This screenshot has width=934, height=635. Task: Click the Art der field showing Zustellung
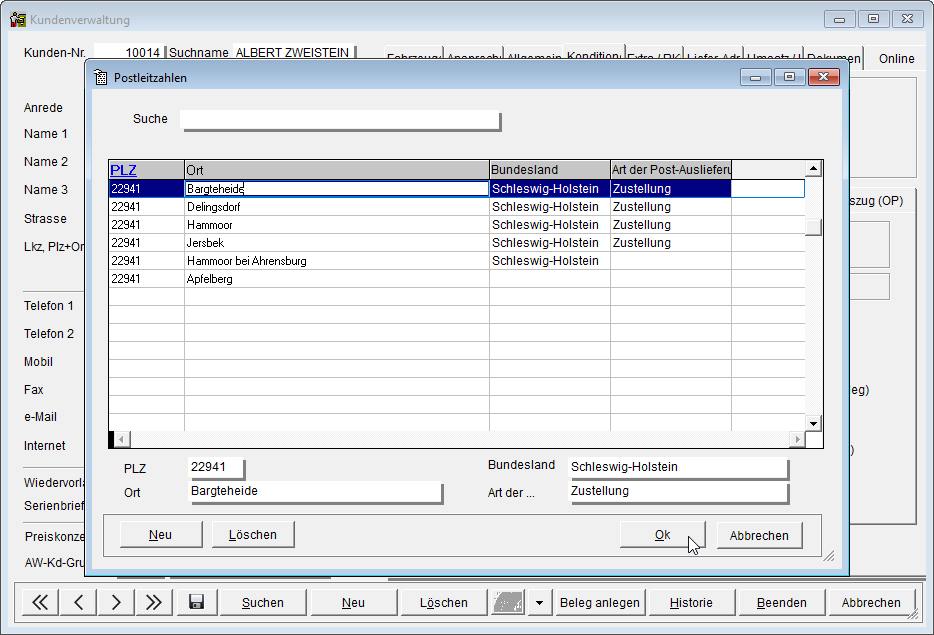(679, 492)
